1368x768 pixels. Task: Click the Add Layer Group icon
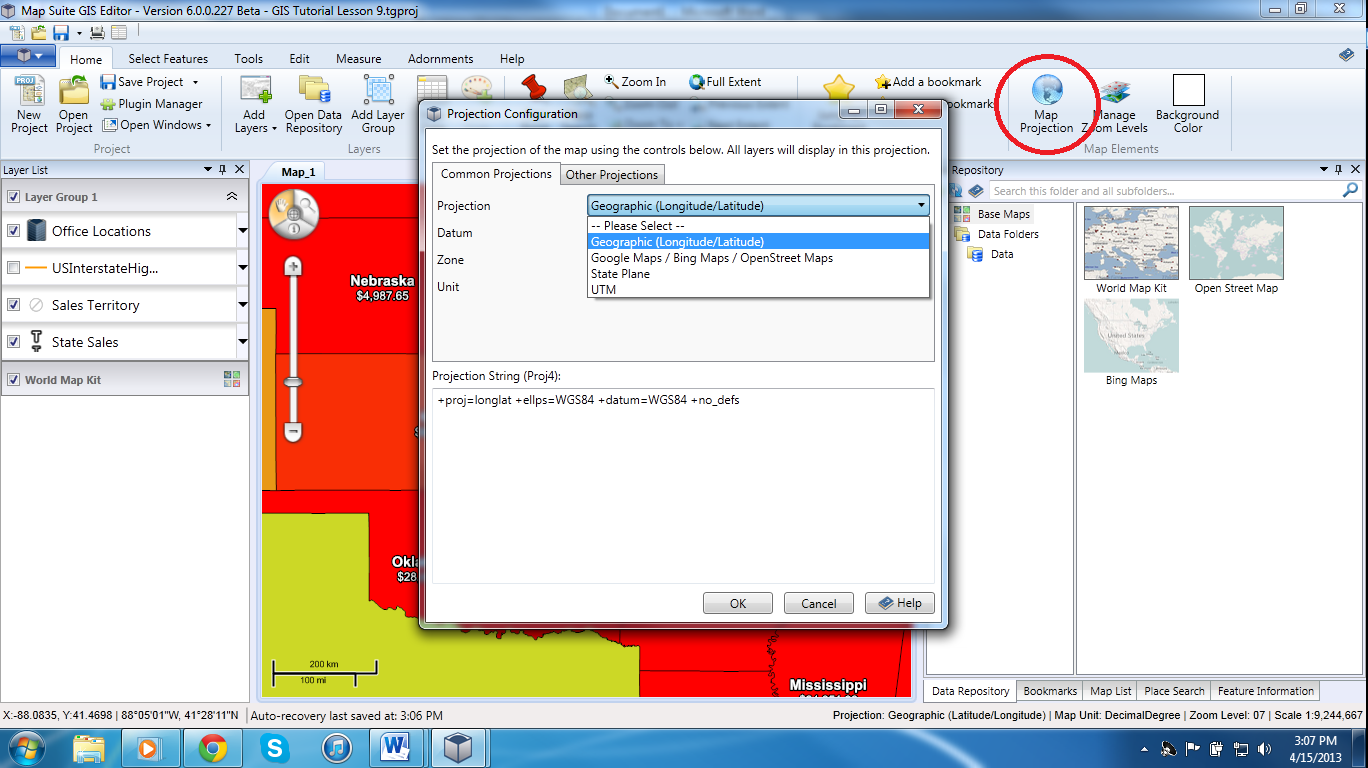(x=378, y=92)
